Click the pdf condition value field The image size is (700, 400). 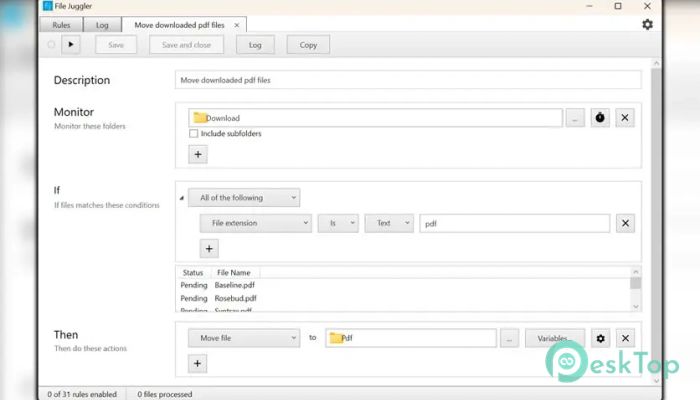(514, 223)
